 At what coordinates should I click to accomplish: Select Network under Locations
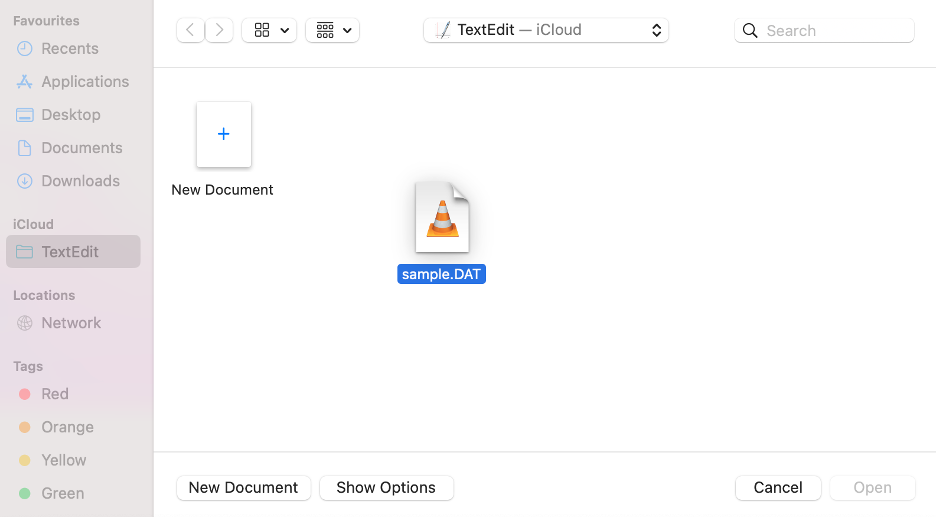73,323
